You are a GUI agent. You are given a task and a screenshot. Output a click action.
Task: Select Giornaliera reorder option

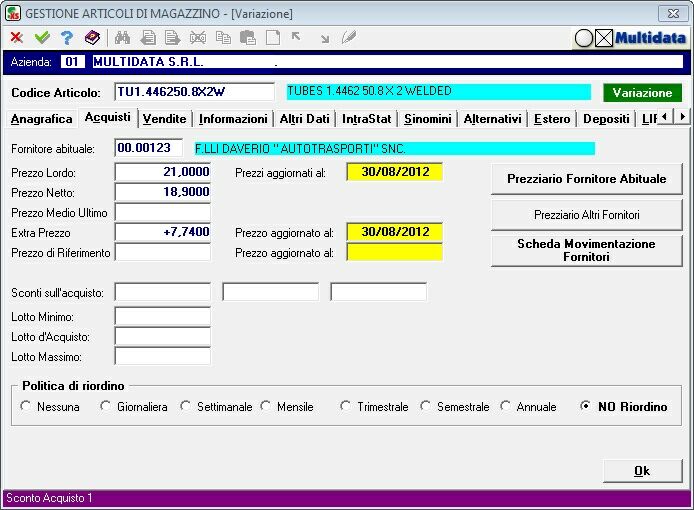tap(105, 406)
